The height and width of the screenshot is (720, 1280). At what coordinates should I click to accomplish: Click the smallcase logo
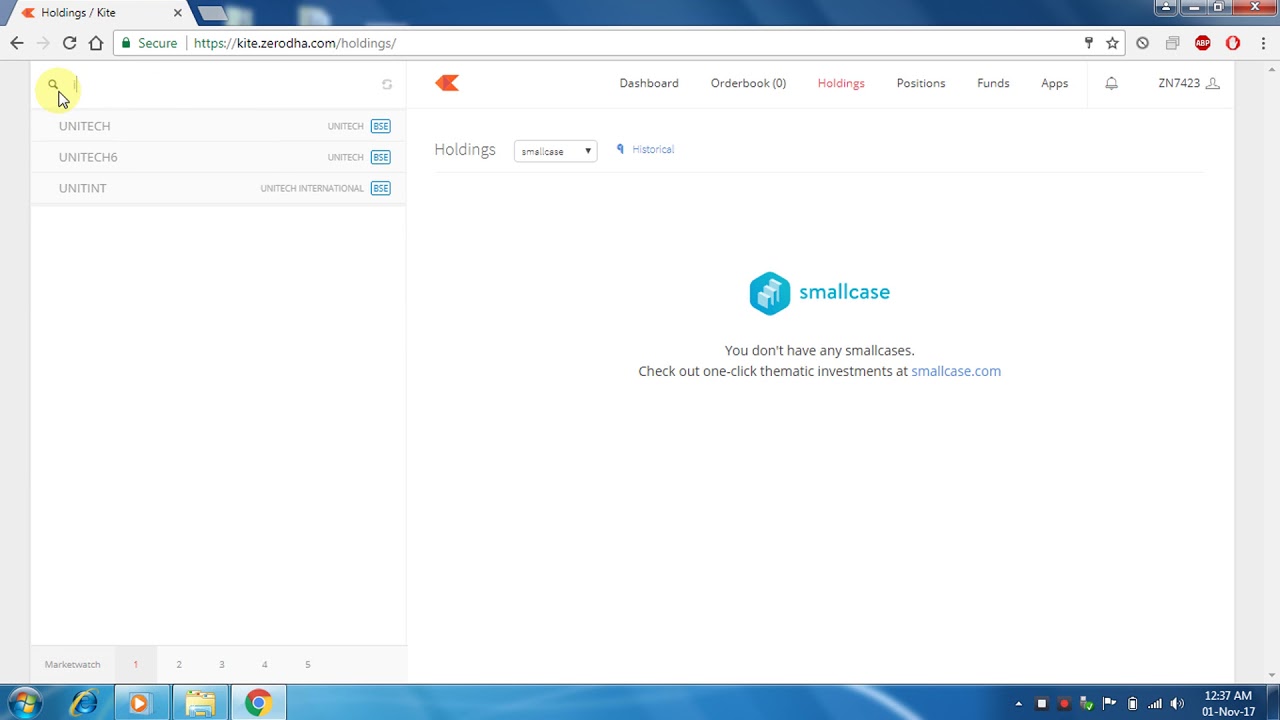[819, 293]
